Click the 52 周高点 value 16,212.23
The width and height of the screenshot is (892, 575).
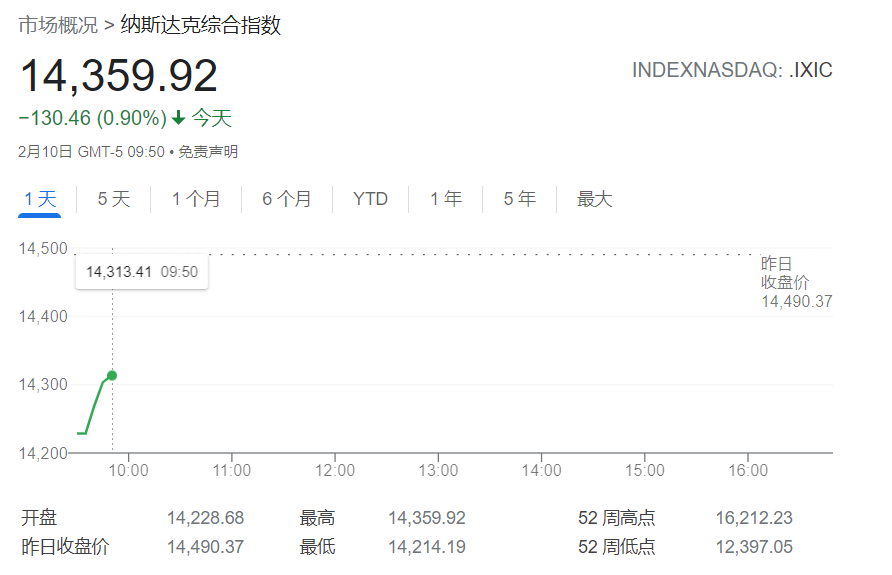[x=754, y=518]
